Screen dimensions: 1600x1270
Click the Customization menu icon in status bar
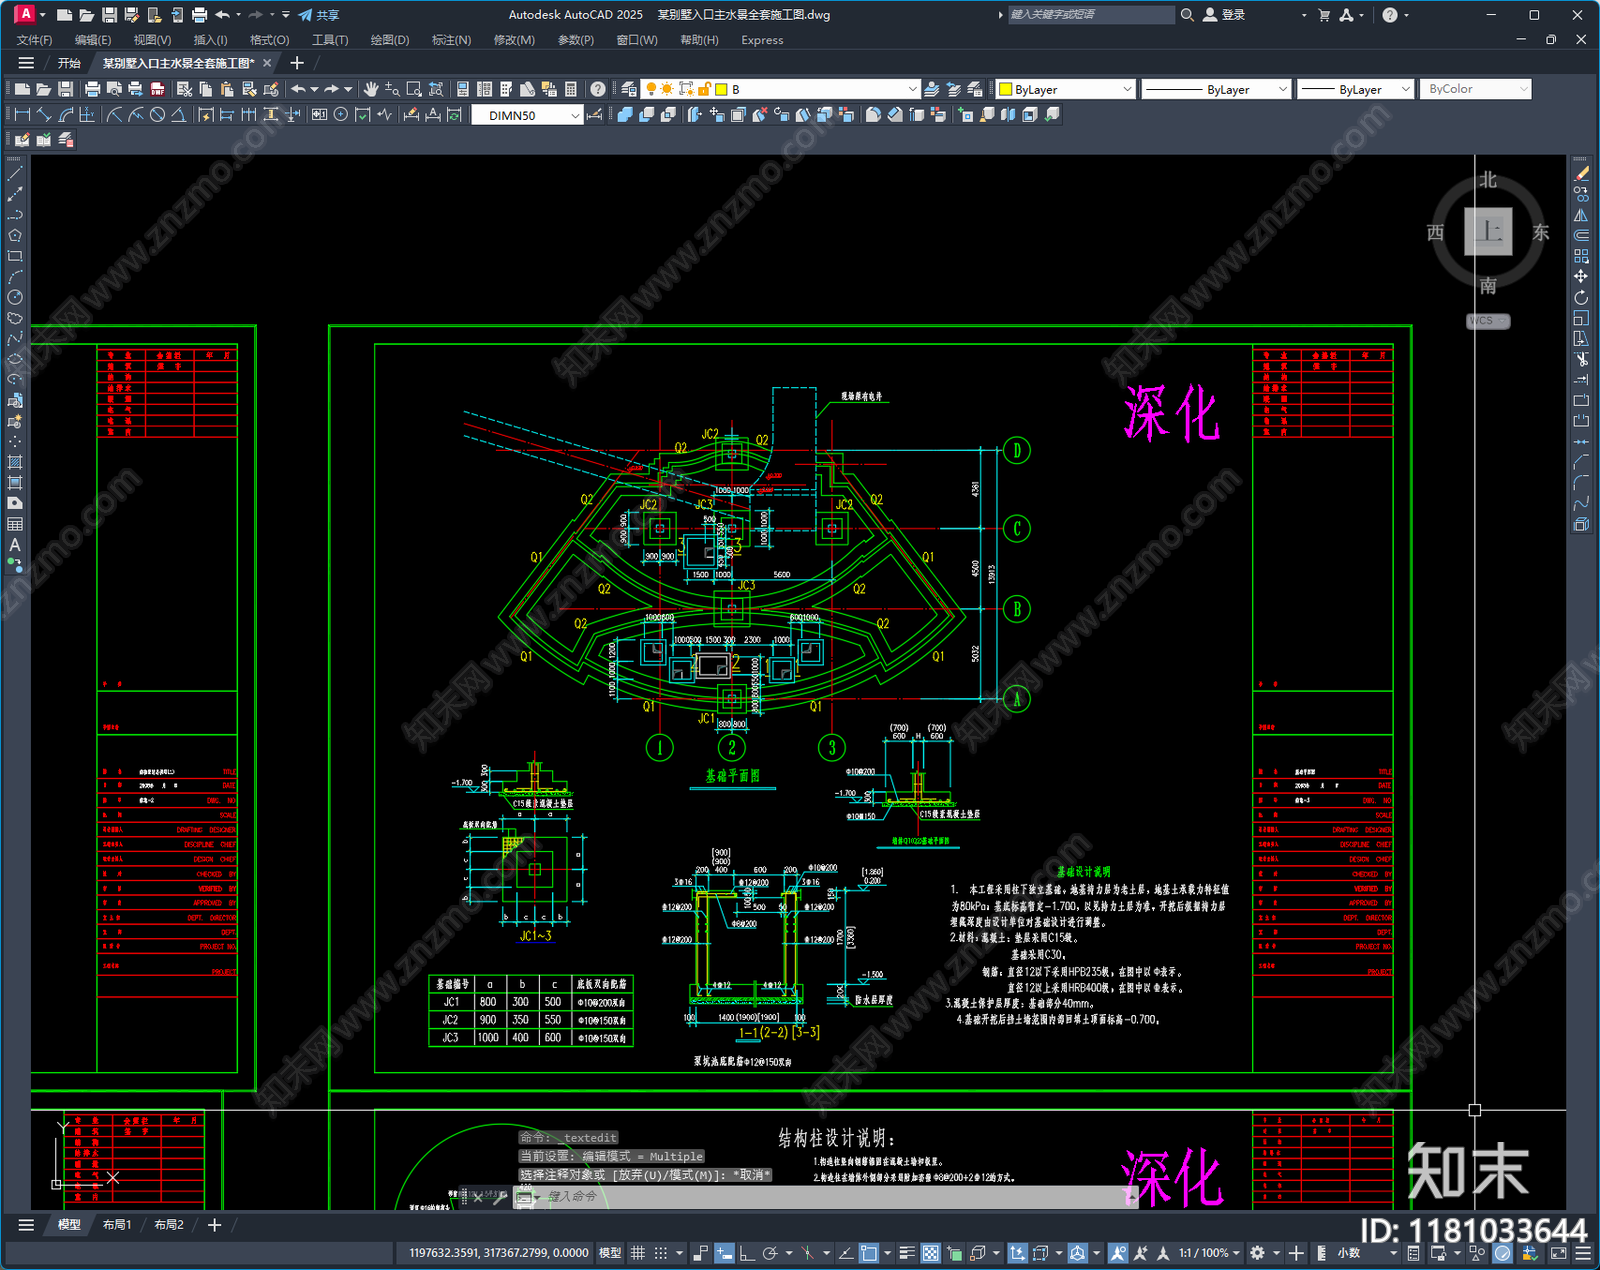tap(1583, 1253)
